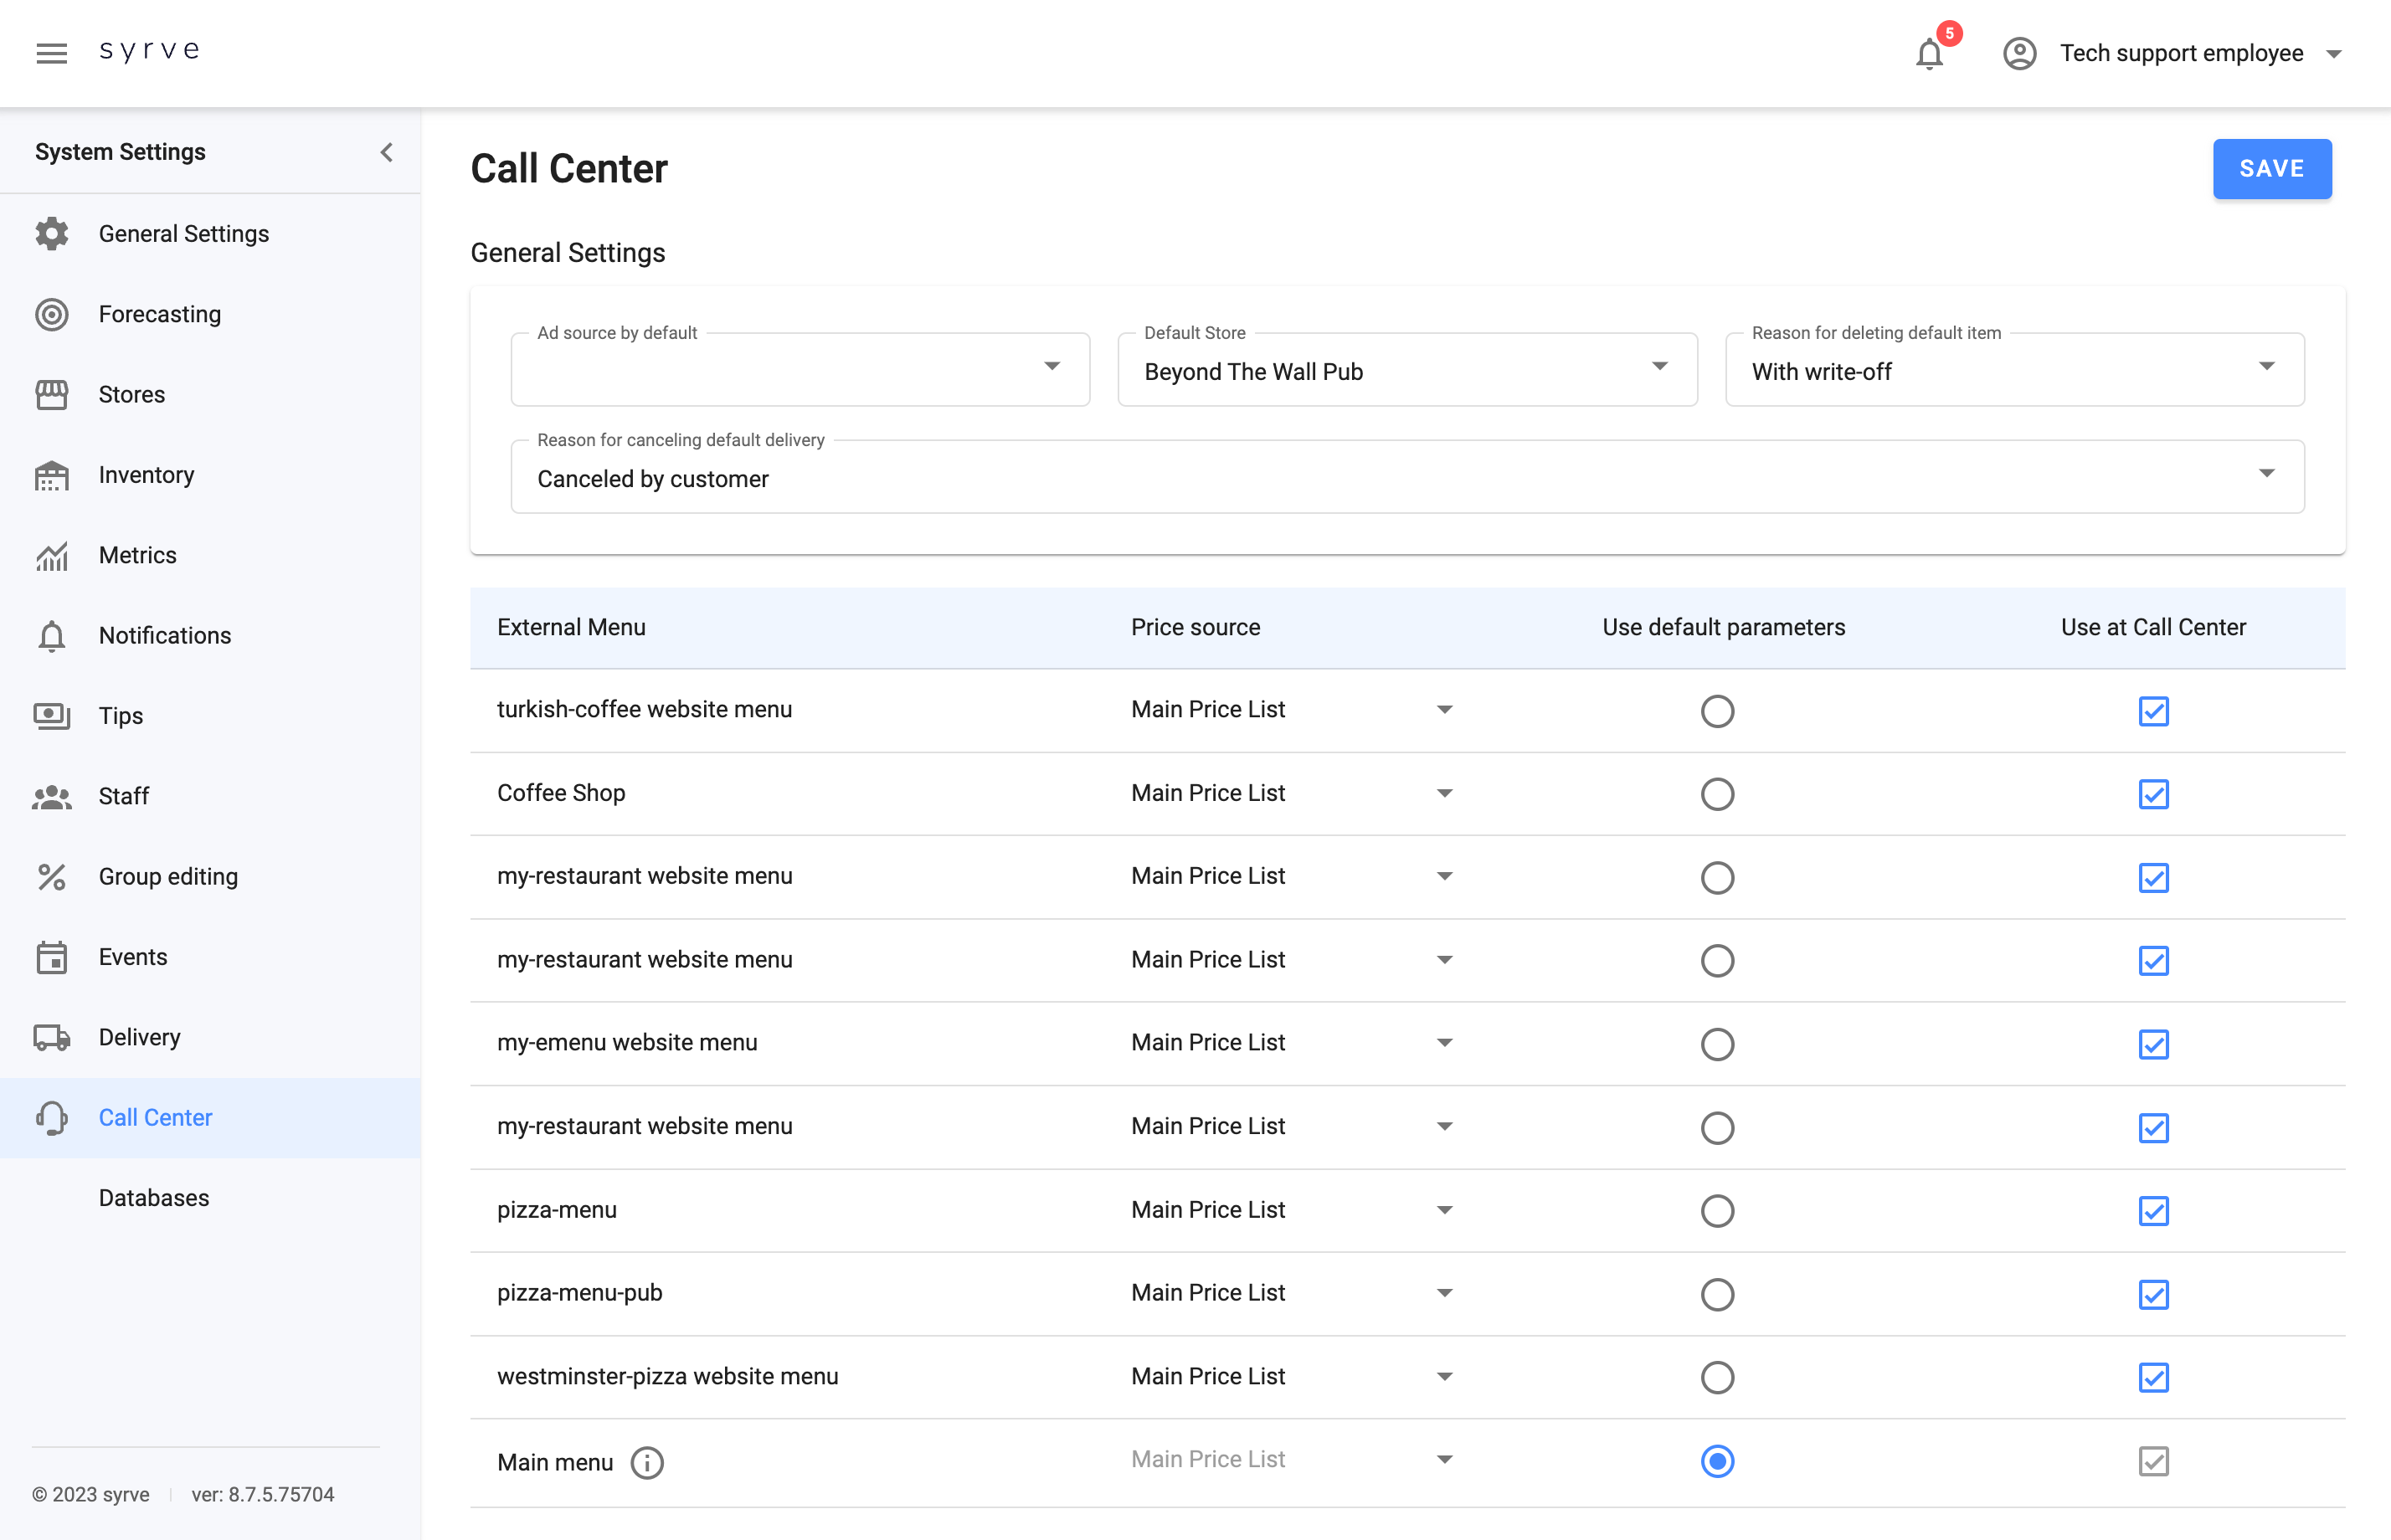Open the Tech support employee account menu

(2181, 53)
